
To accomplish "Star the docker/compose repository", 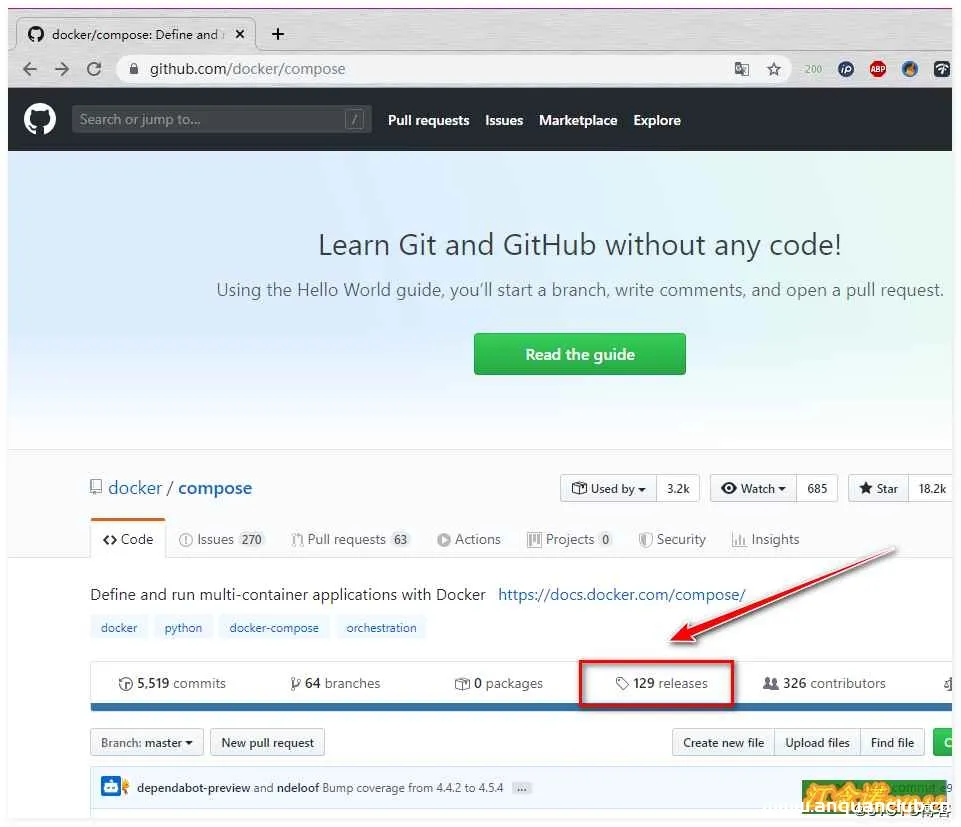I will tap(879, 488).
